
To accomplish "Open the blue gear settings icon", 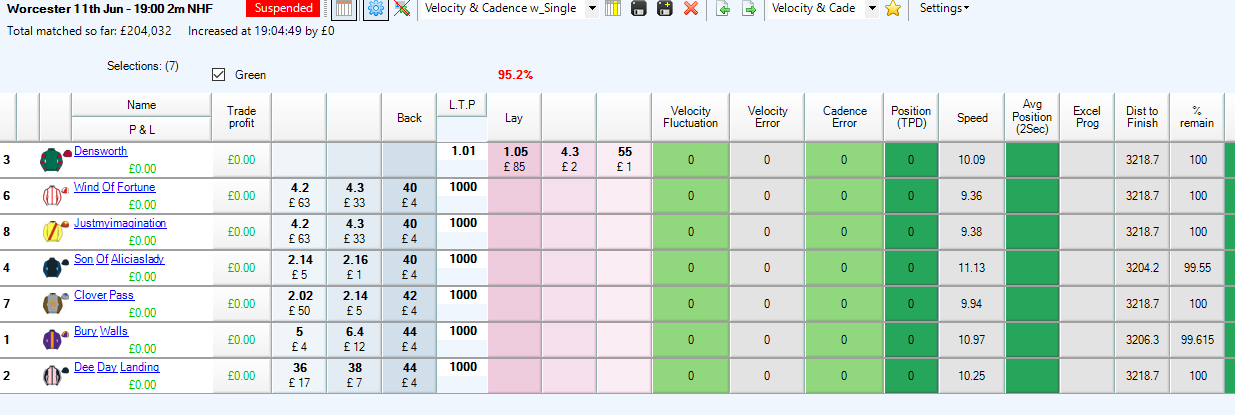I will coord(375,9).
